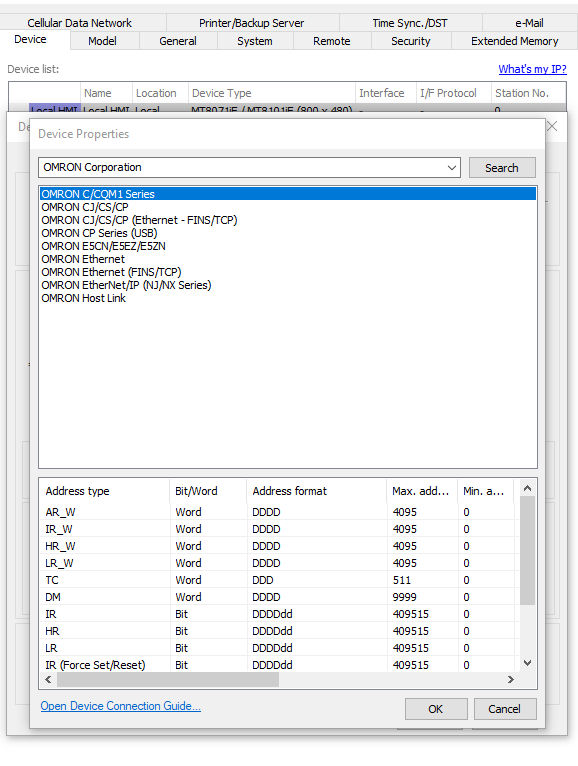Click the Search button
This screenshot has width=578, height=766.
pyautogui.click(x=502, y=168)
